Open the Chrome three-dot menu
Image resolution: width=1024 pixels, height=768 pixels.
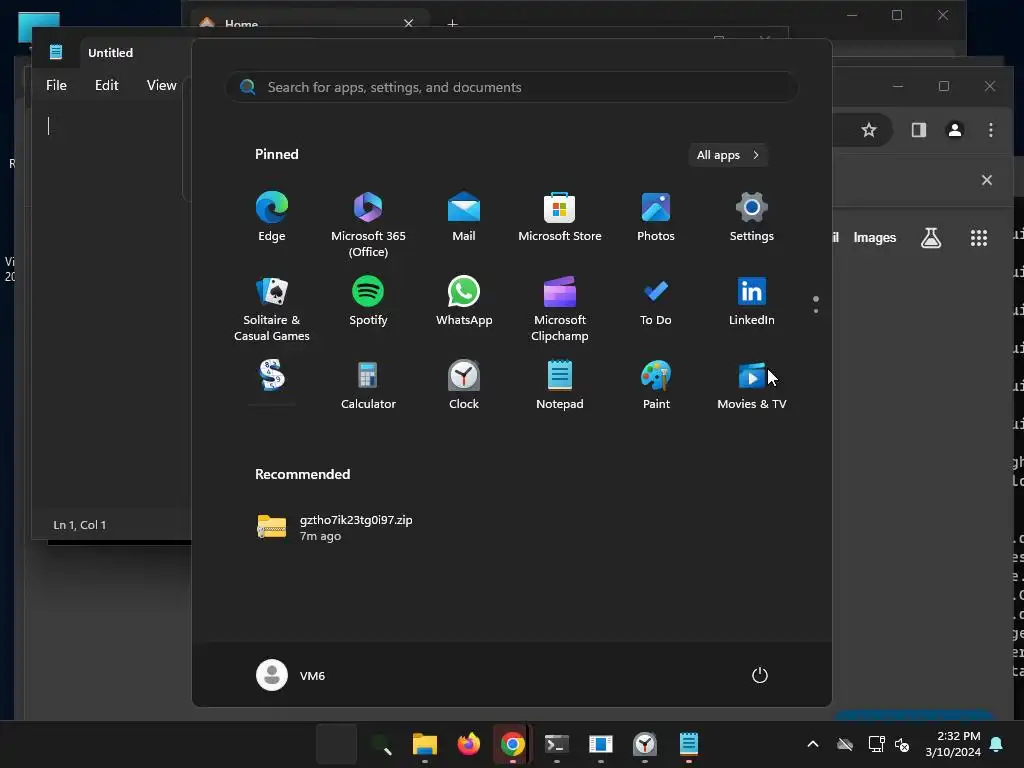991,130
